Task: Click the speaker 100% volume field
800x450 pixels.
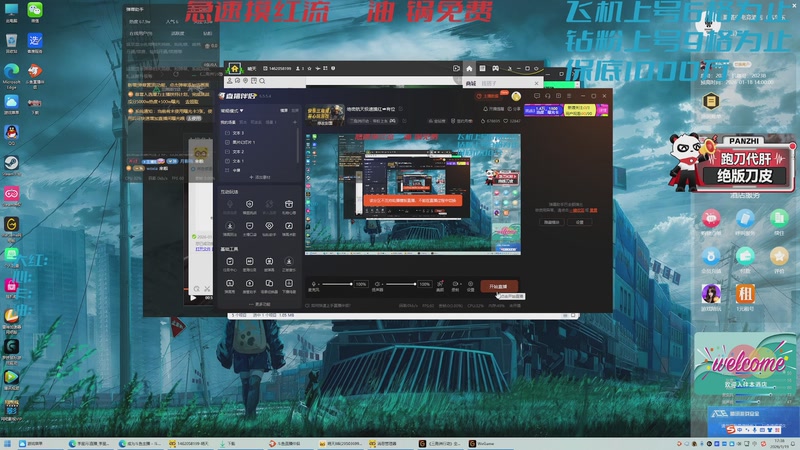Action: (424, 284)
